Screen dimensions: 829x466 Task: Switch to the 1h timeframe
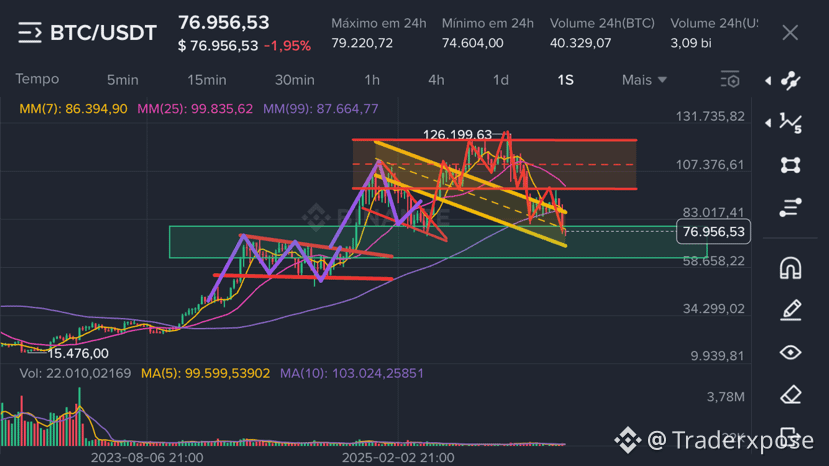coord(372,80)
